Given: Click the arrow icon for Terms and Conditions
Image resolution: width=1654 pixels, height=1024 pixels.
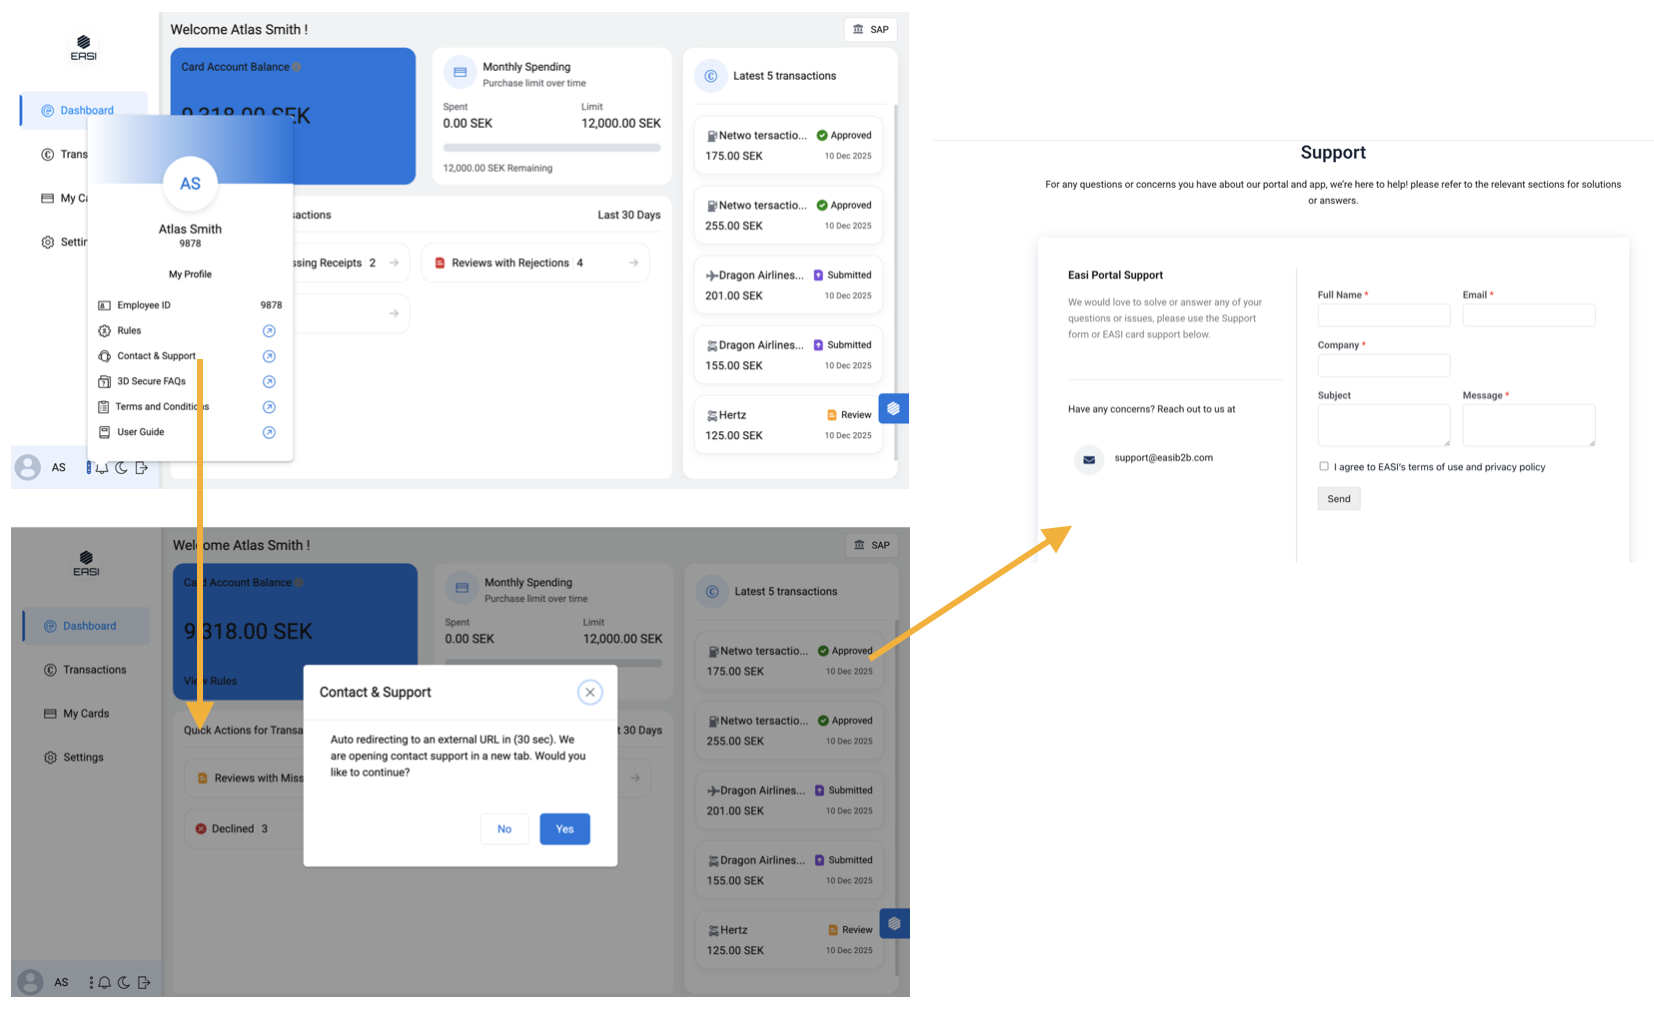Looking at the screenshot, I should click(269, 407).
